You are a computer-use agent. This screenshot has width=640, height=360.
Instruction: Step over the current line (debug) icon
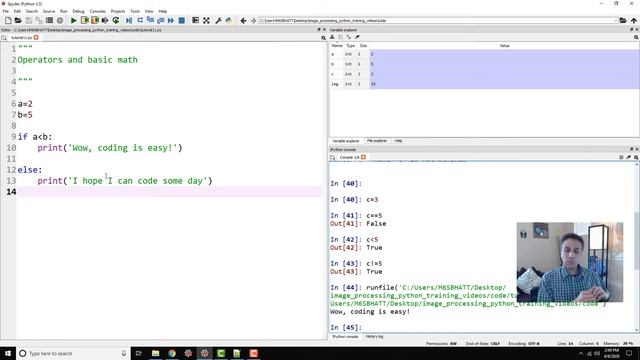(x=140, y=20)
